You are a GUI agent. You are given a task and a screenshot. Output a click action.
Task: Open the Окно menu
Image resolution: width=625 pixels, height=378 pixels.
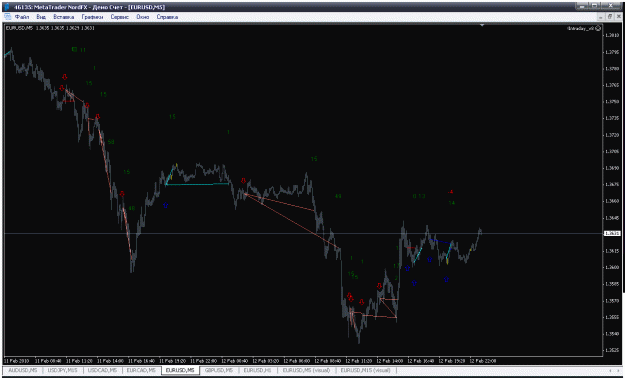click(143, 17)
